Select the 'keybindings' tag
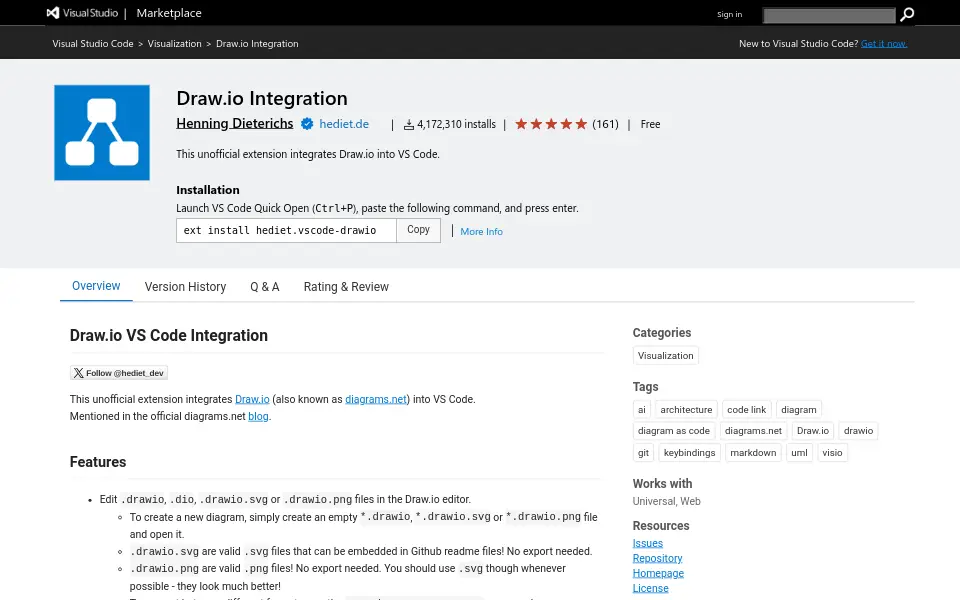 [x=689, y=453]
